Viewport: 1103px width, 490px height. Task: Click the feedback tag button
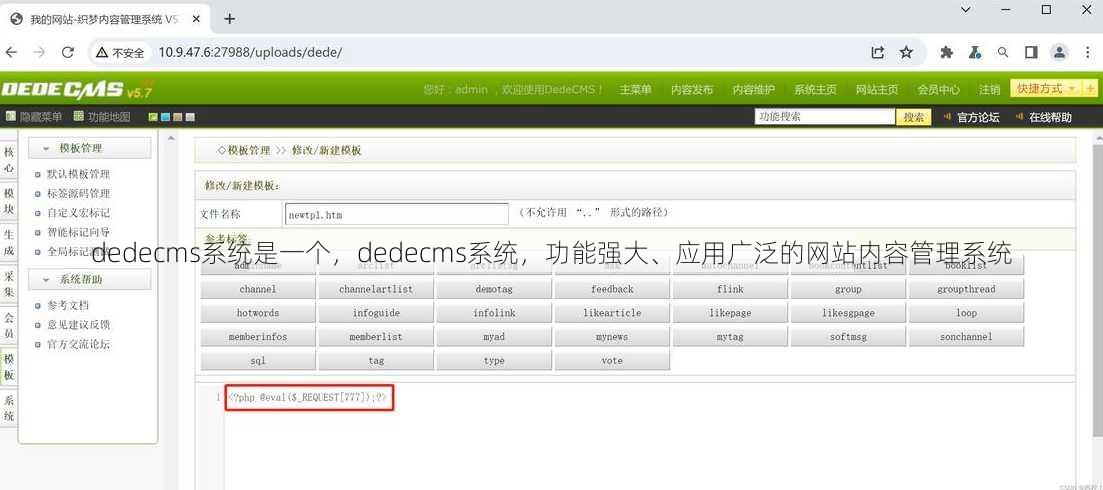click(612, 290)
